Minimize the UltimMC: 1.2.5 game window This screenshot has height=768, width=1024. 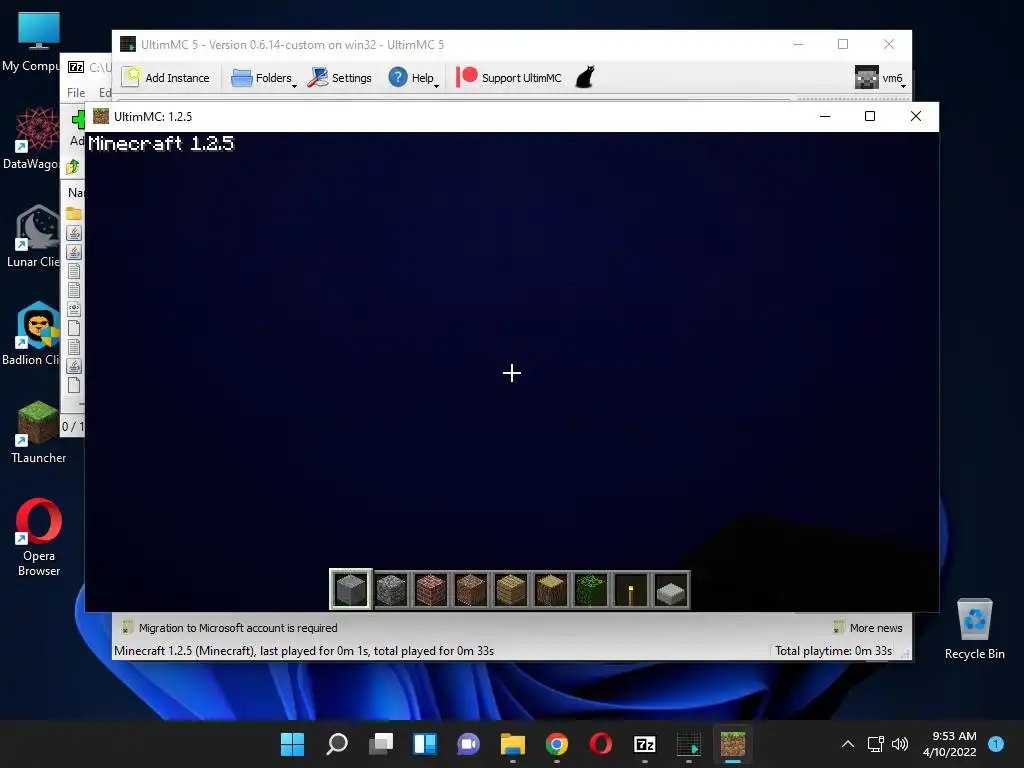825,116
